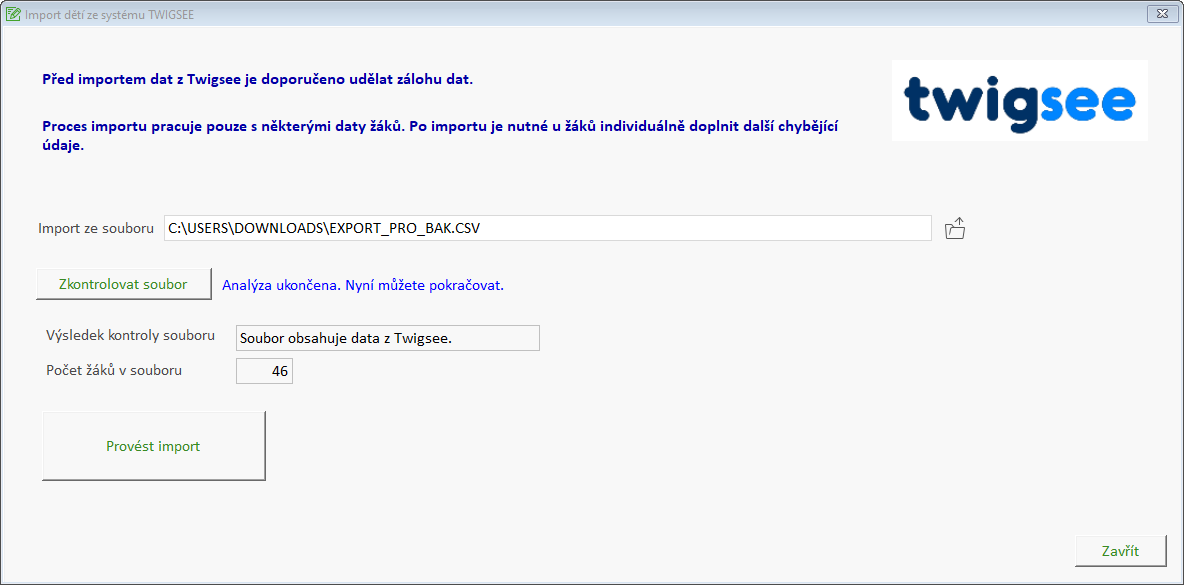Click the Zkontrolovat soubor button
The image size is (1184, 585).
point(124,285)
